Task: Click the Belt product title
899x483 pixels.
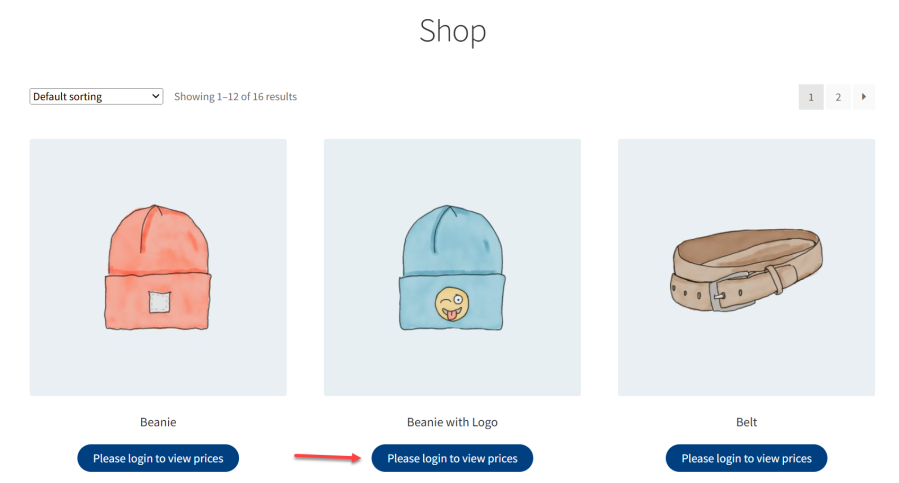Action: click(746, 422)
